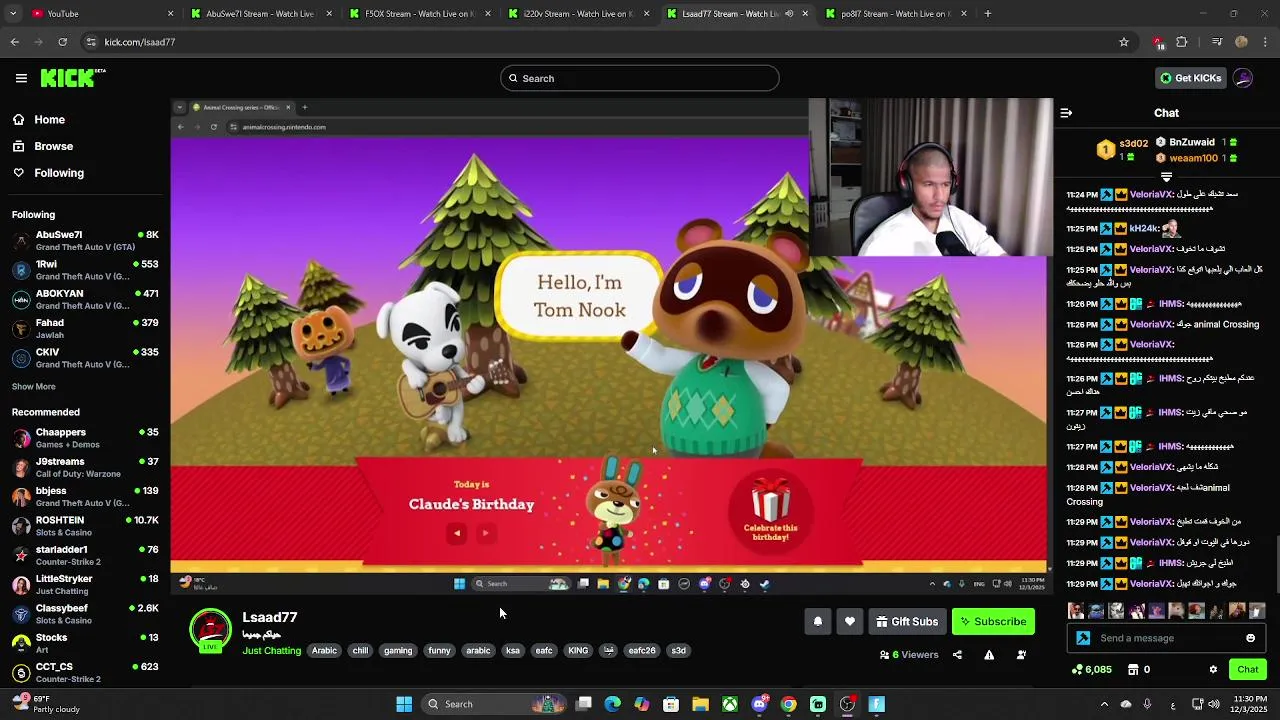Click the share stream icon
Image resolution: width=1280 pixels, height=720 pixels.
[957, 655]
